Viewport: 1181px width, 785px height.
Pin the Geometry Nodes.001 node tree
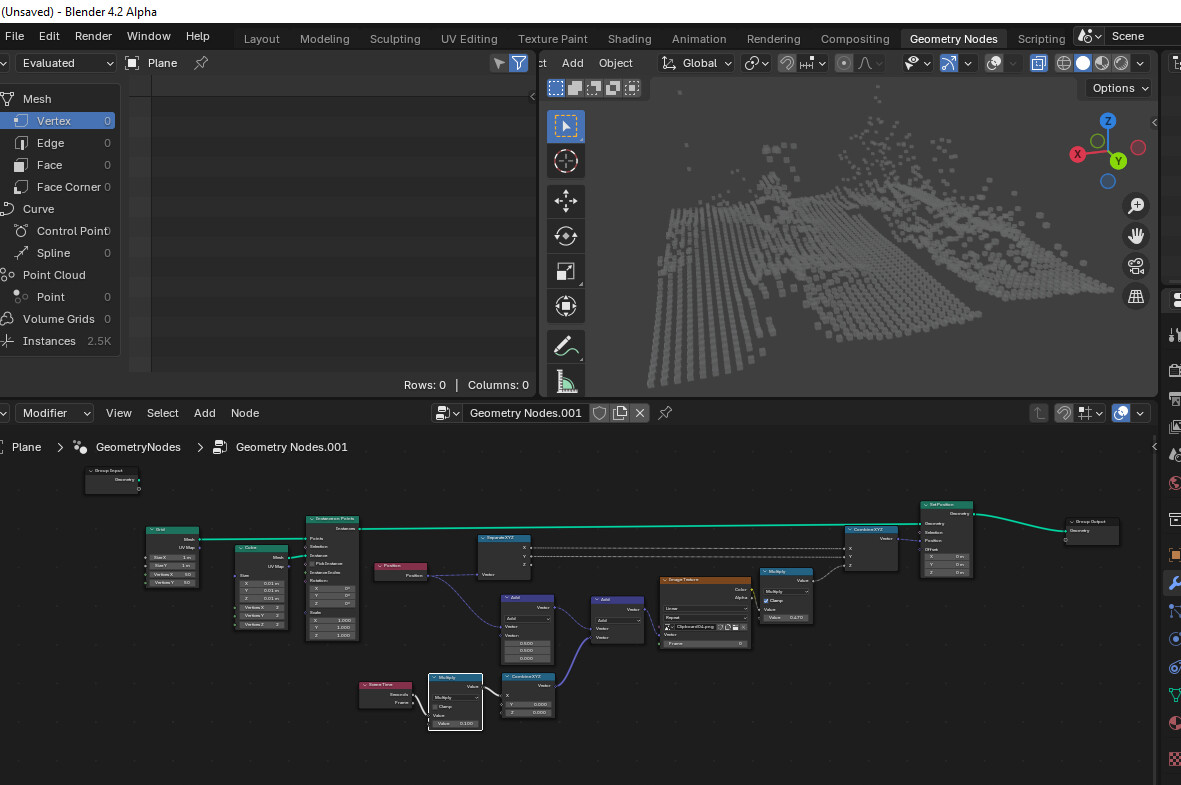[x=665, y=413]
